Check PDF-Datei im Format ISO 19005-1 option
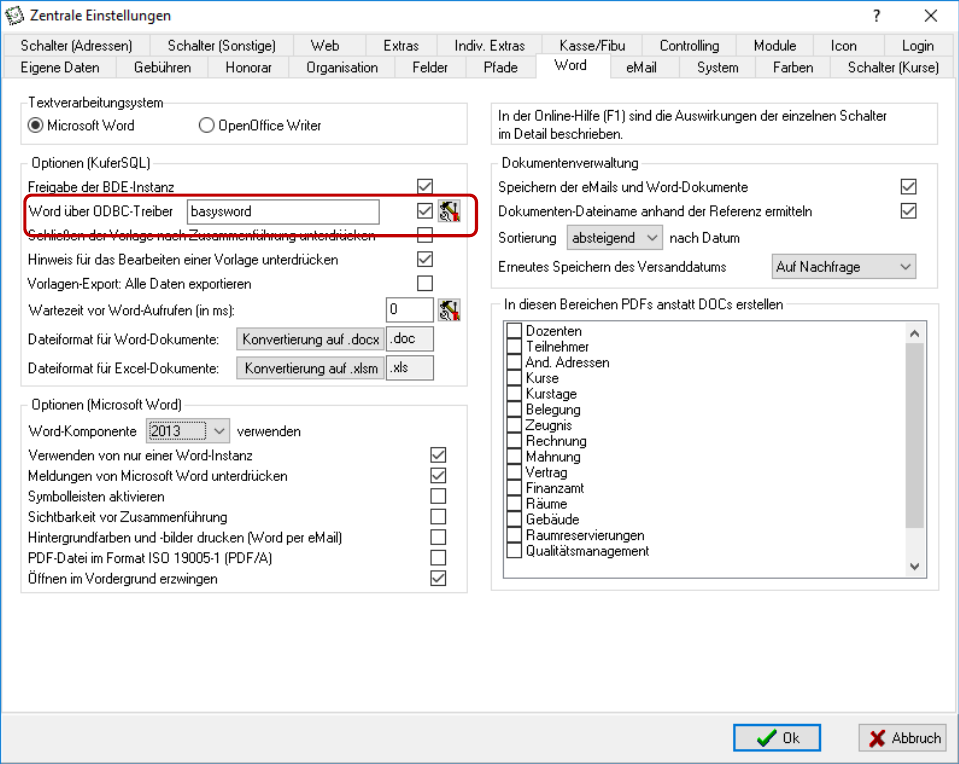This screenshot has height=764, width=959. [438, 558]
